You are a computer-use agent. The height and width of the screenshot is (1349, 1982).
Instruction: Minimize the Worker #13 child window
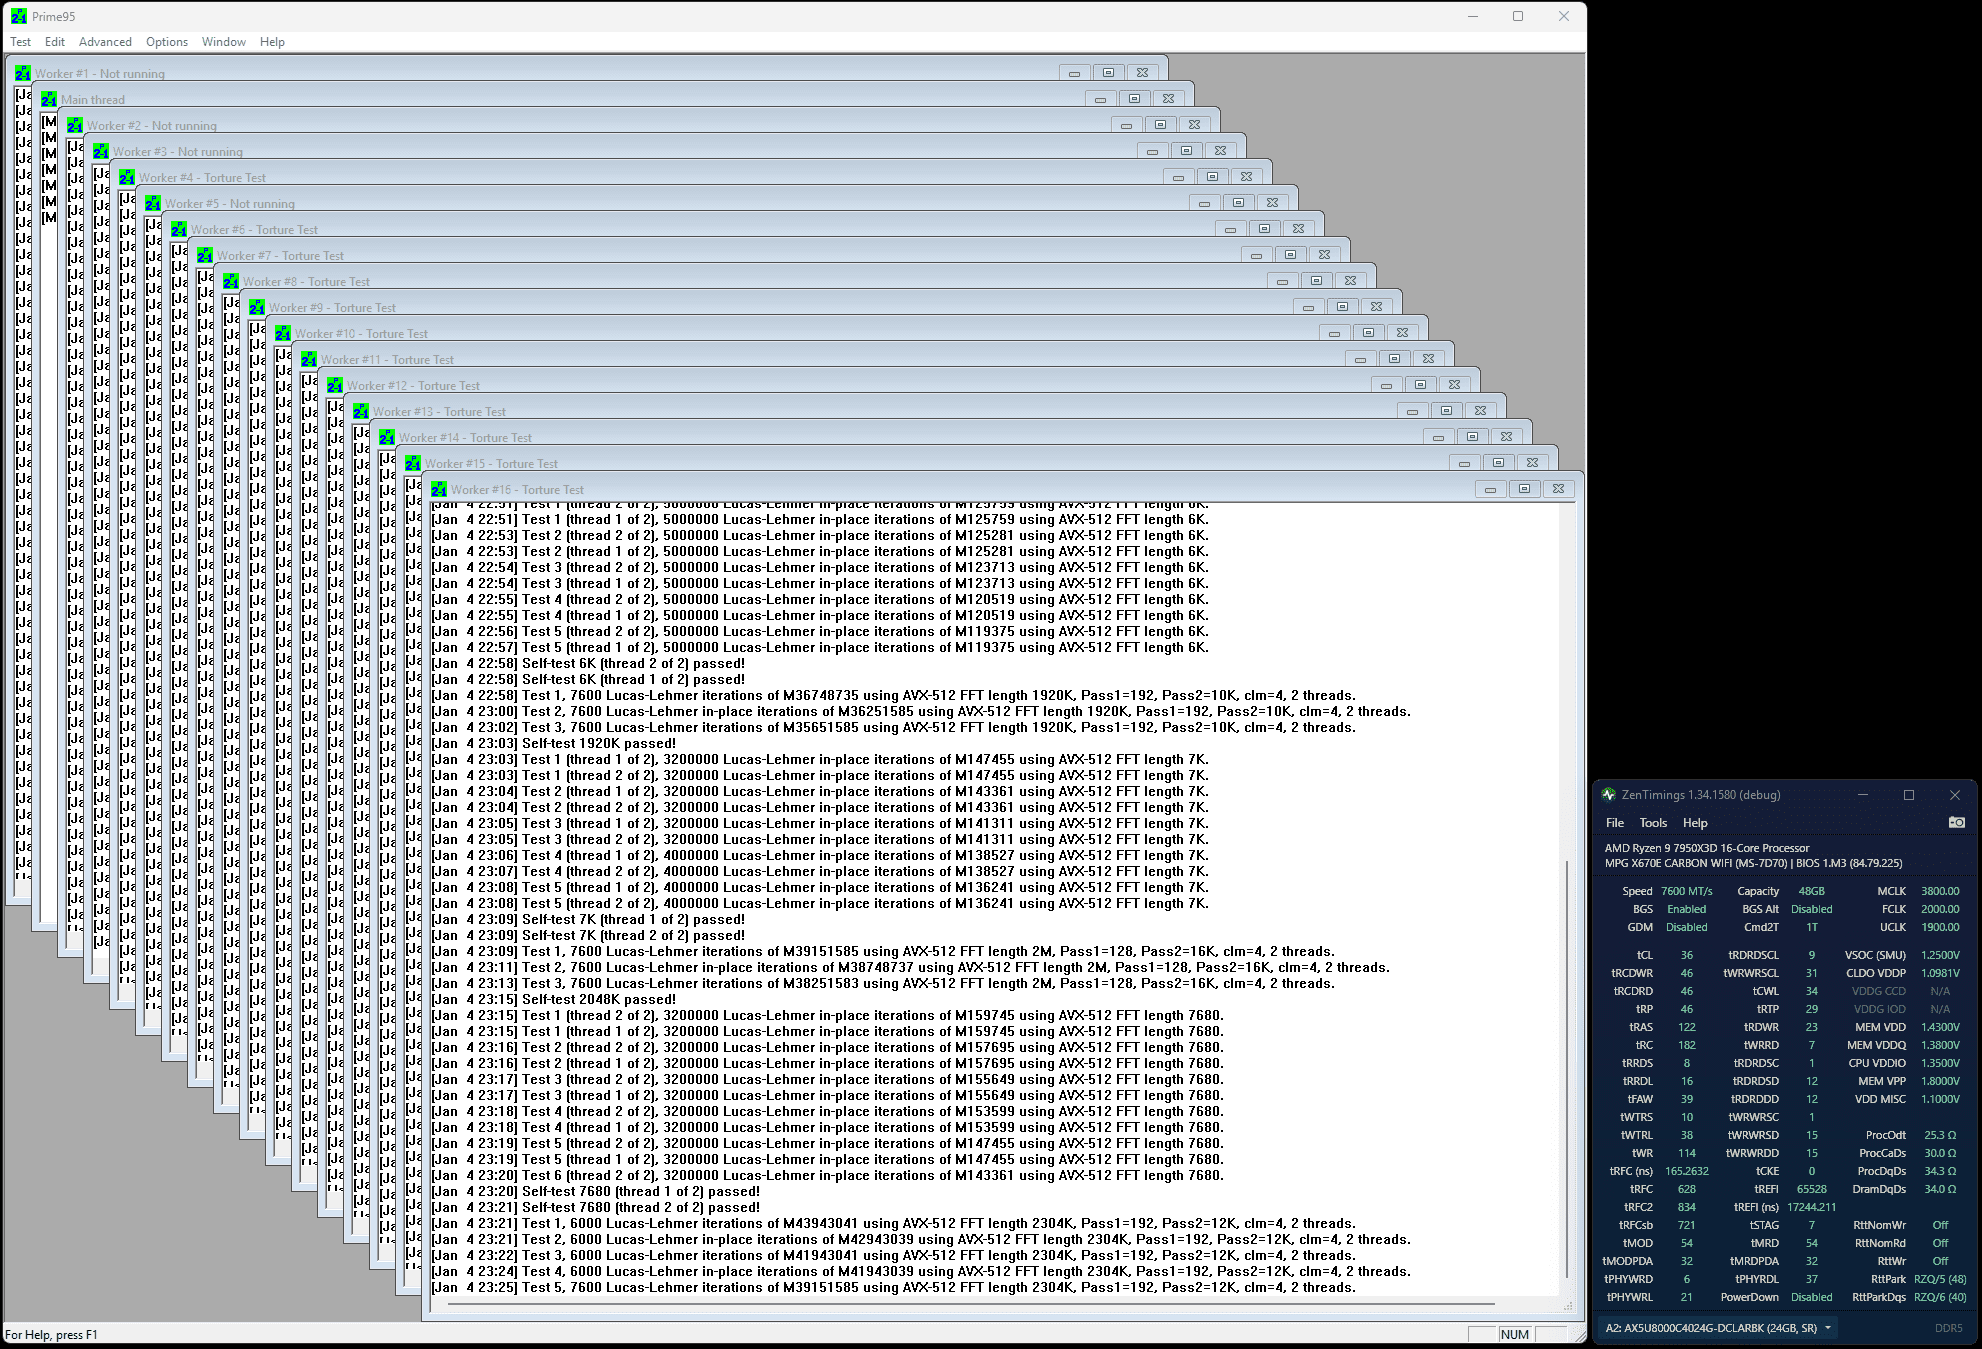coord(1412,411)
